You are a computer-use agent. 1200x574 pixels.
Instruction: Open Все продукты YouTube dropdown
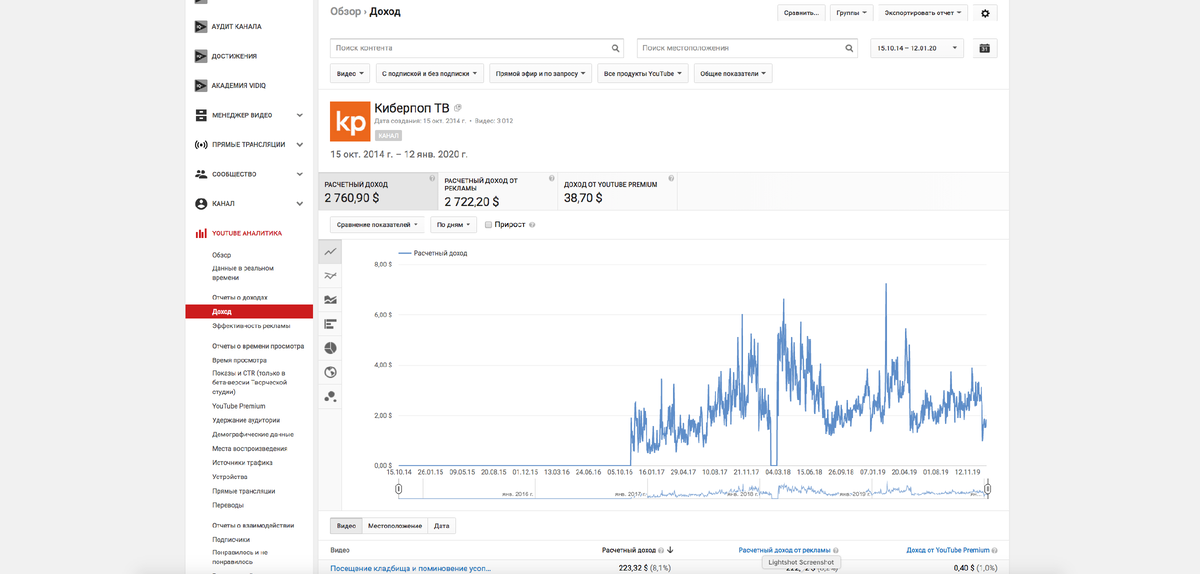pos(641,74)
